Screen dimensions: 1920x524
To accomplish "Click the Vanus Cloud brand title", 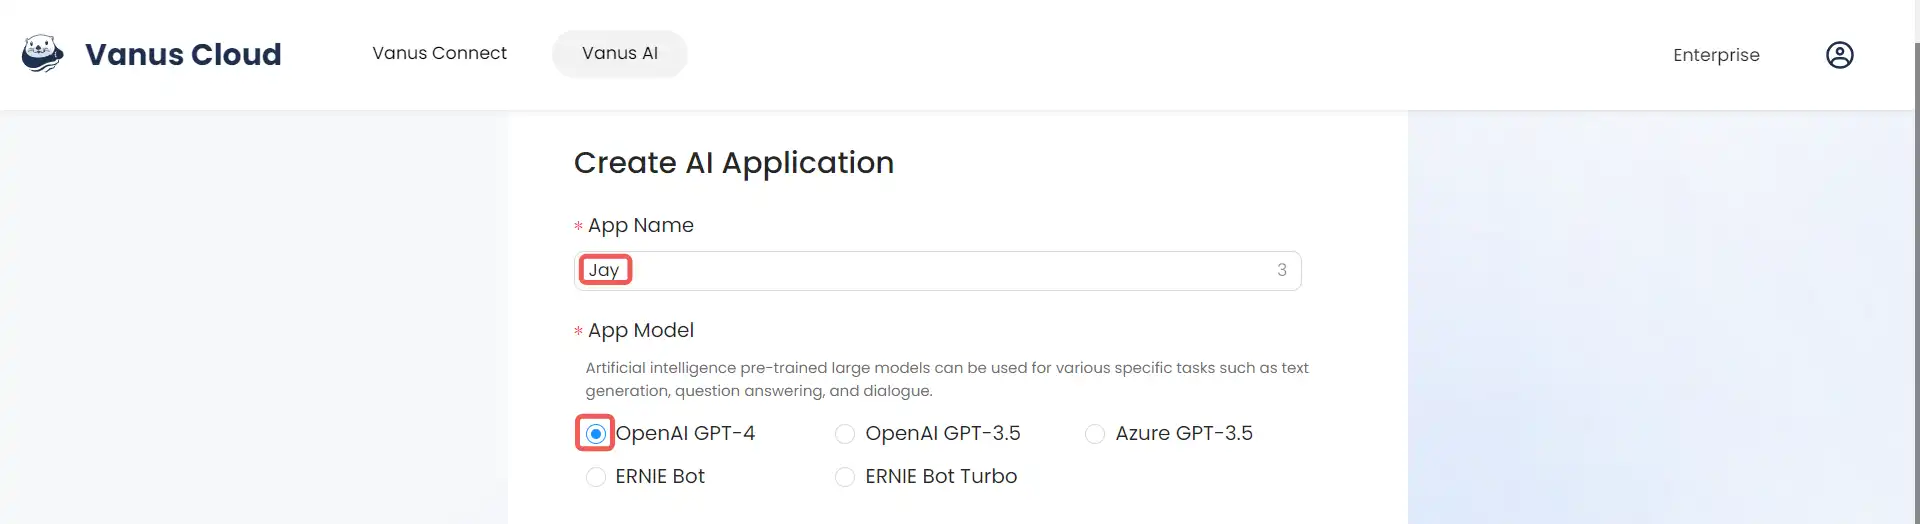I will click(x=183, y=54).
